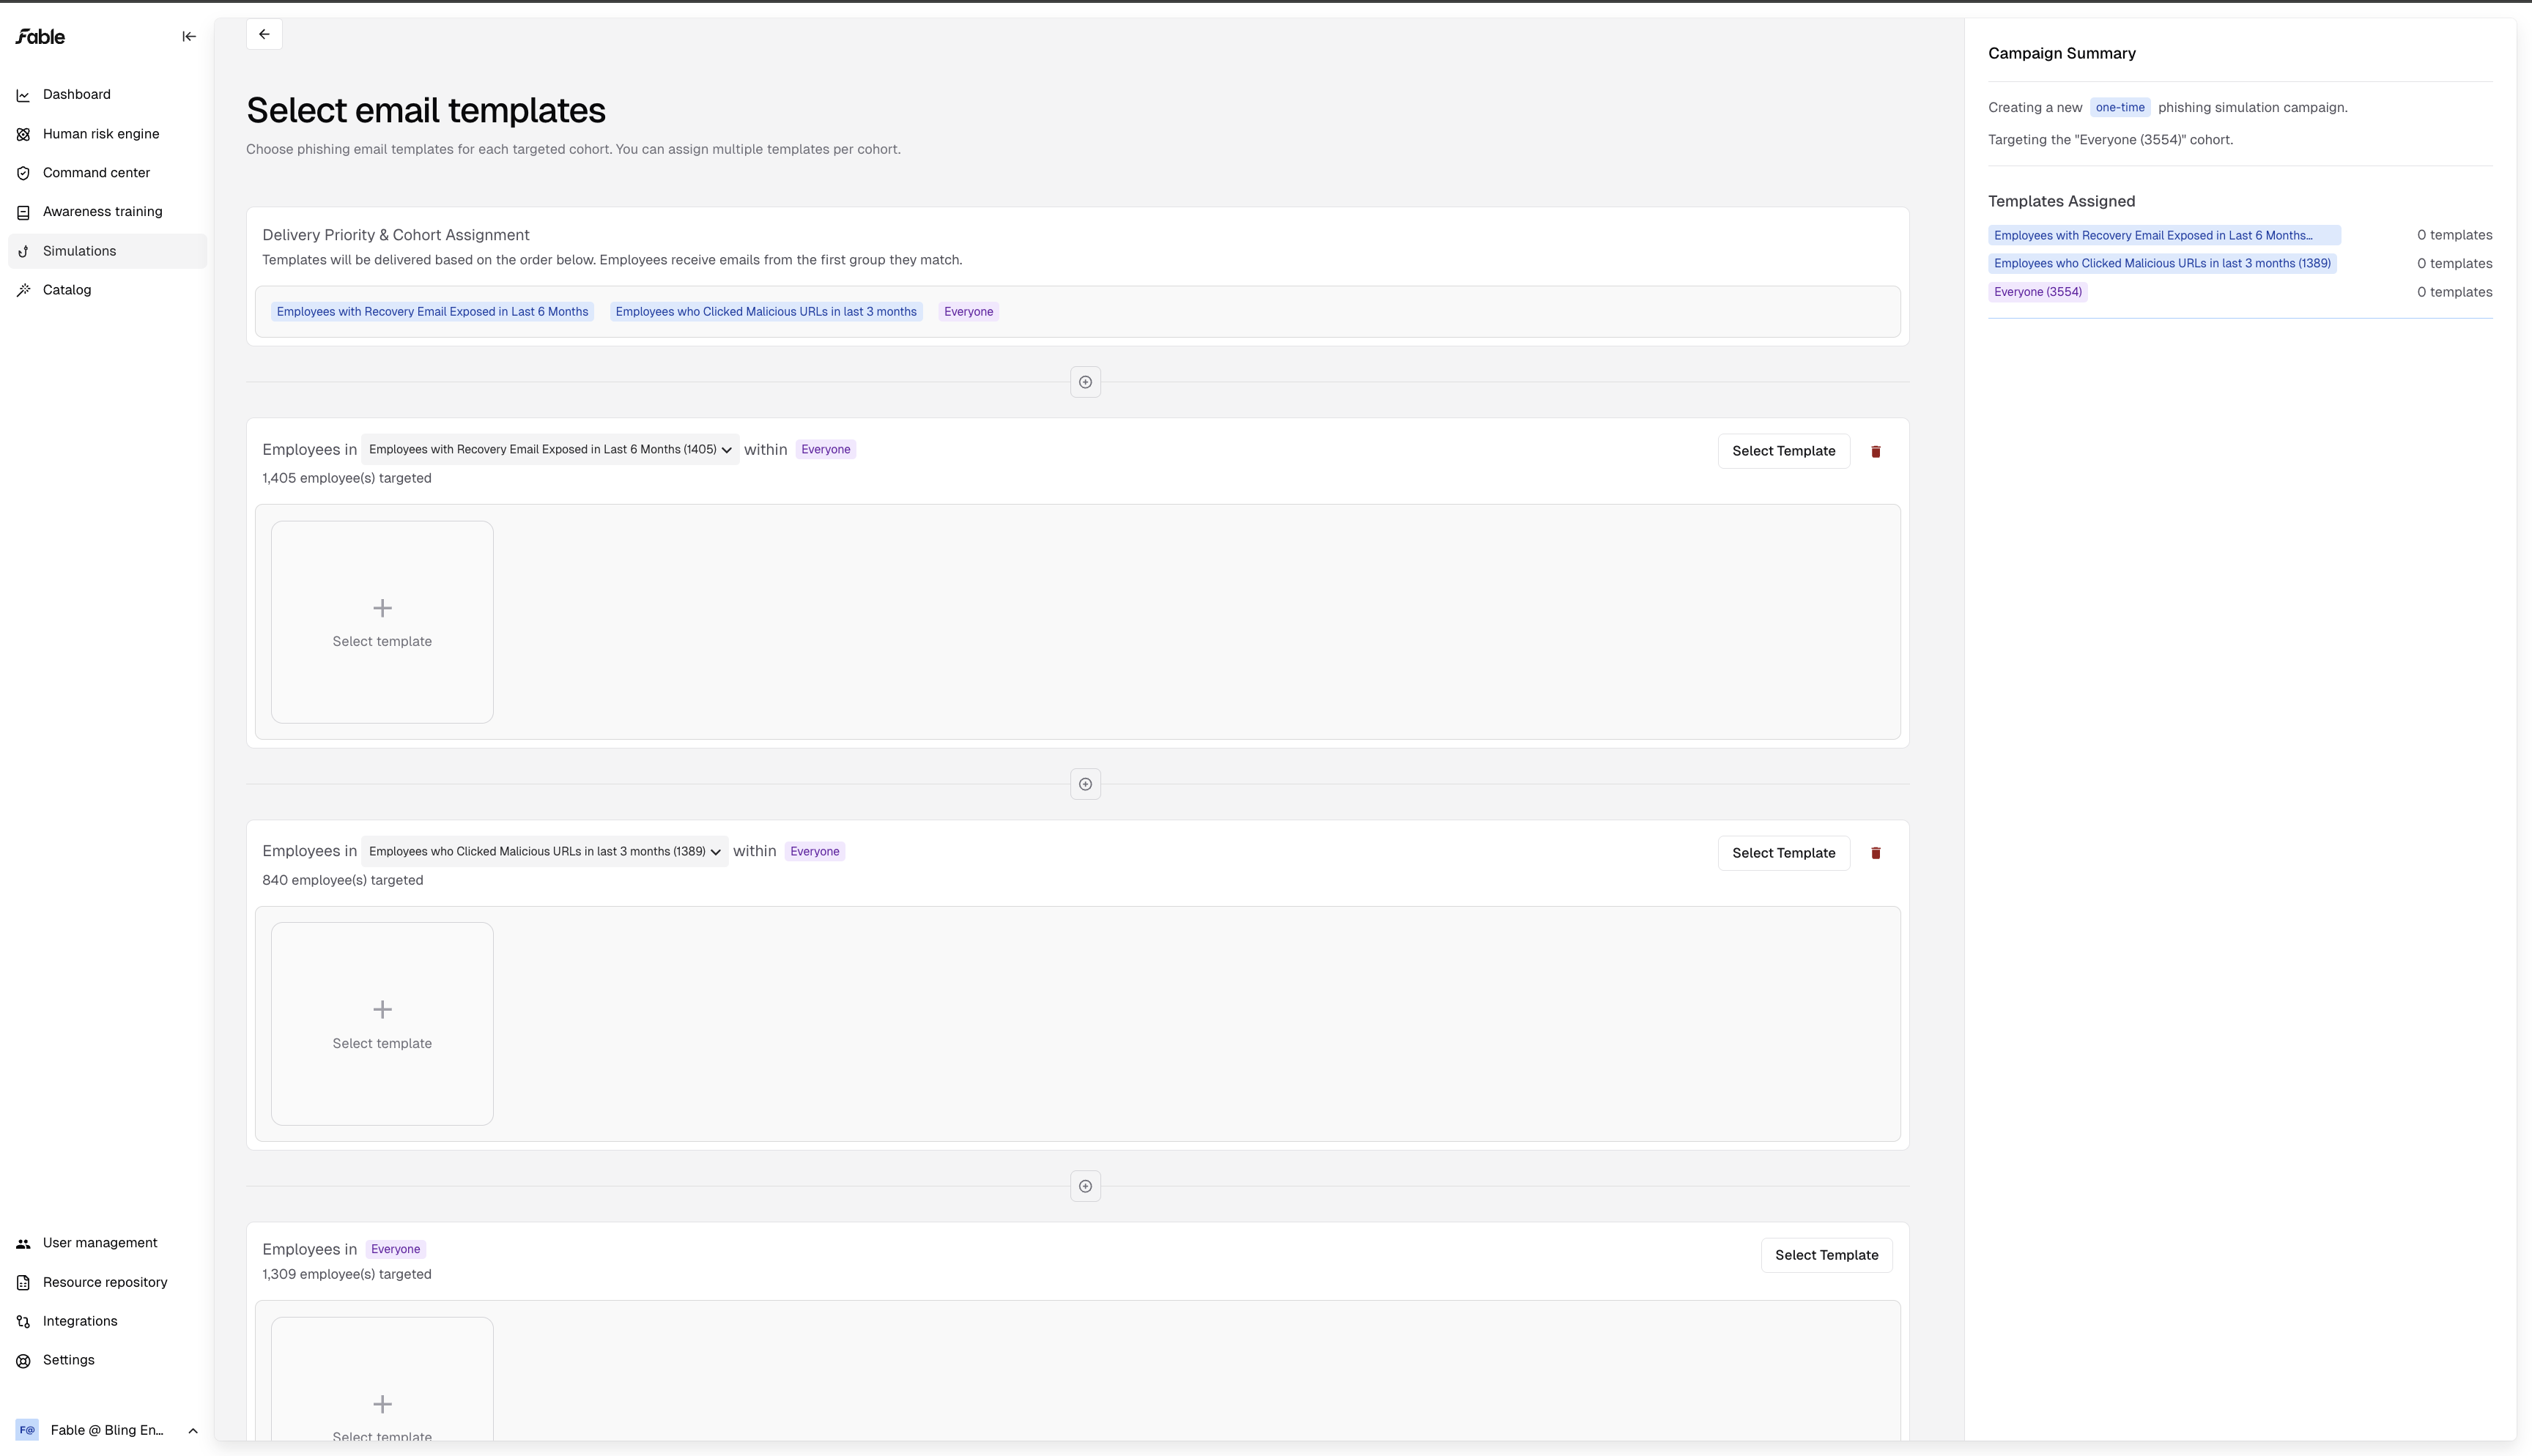
Task: Click Delivery Priority & Cohort Assignment heading
Action: pyautogui.click(x=395, y=236)
